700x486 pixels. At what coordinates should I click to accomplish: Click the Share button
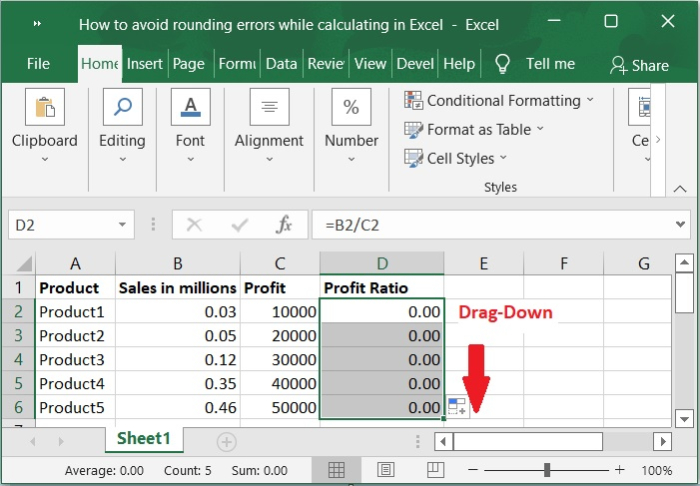(639, 65)
